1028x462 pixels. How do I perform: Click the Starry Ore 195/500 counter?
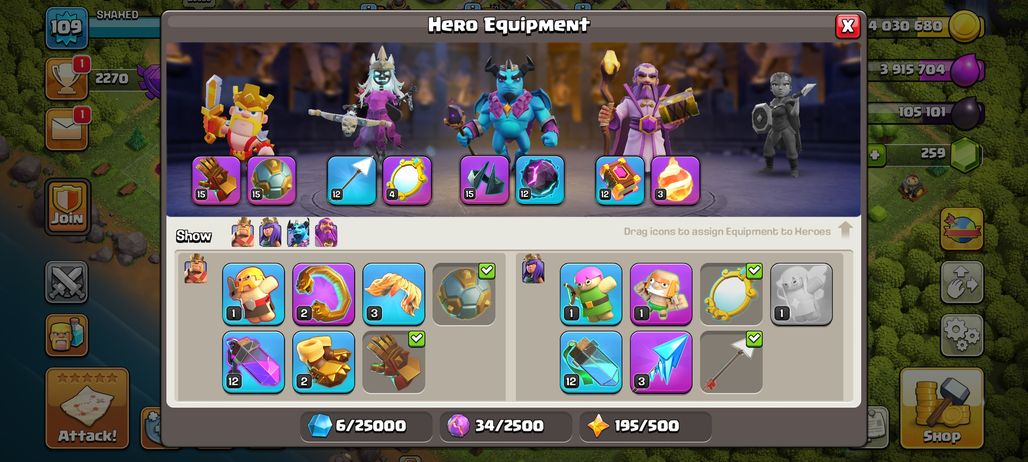[x=645, y=427]
